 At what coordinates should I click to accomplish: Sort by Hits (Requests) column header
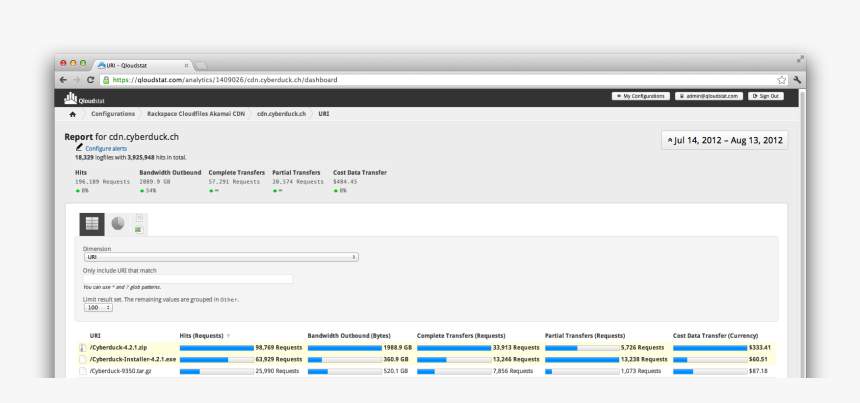[x=201, y=336]
